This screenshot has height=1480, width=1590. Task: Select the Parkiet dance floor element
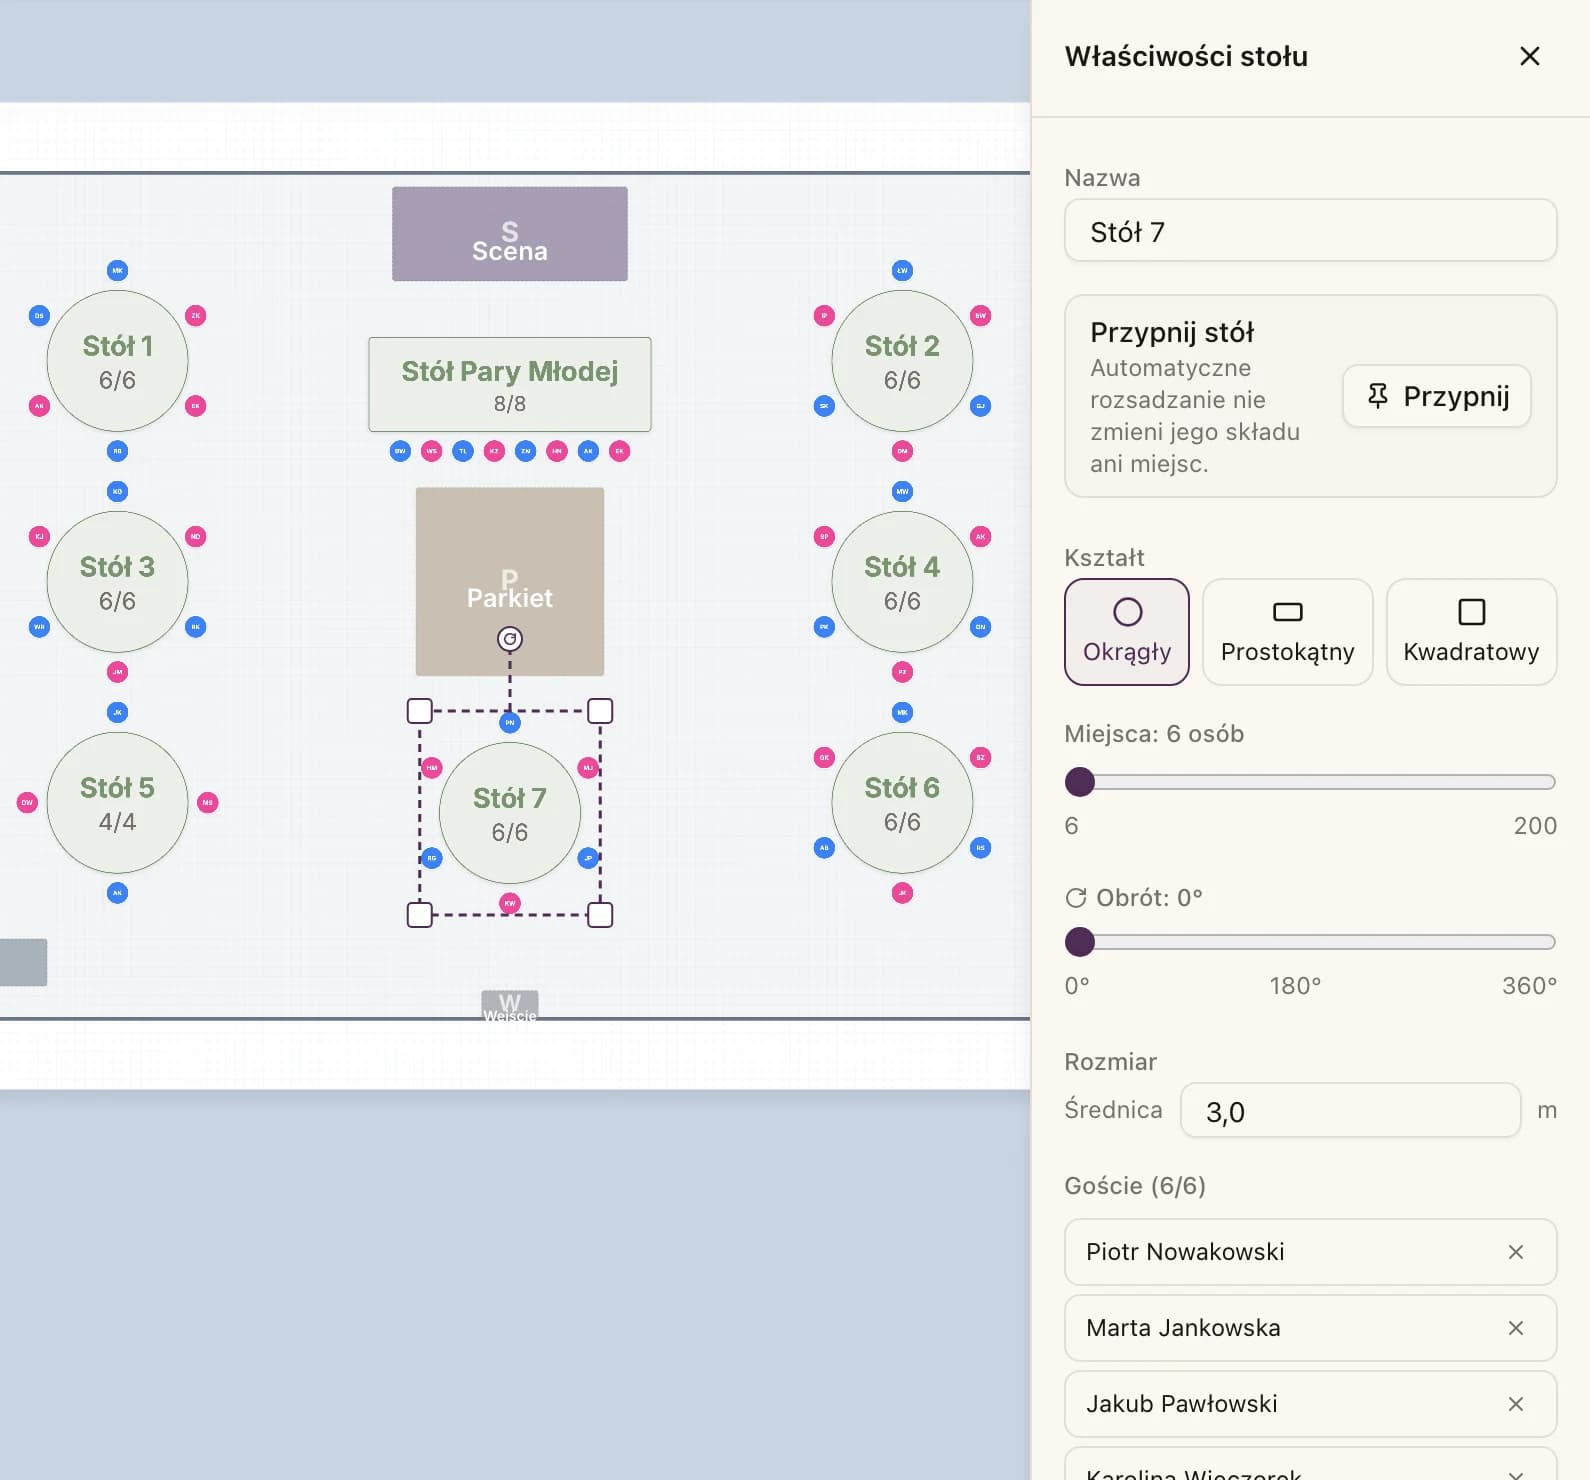click(x=510, y=582)
